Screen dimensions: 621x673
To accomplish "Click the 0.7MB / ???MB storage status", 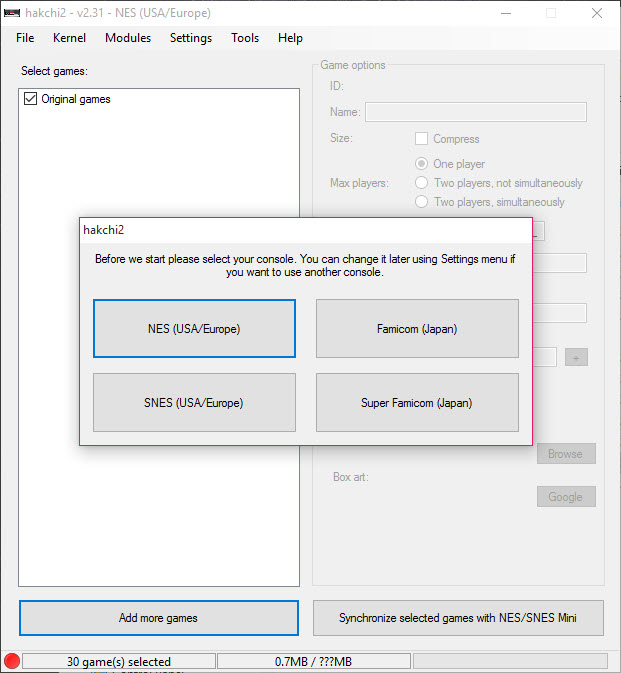I will pyautogui.click(x=313, y=661).
